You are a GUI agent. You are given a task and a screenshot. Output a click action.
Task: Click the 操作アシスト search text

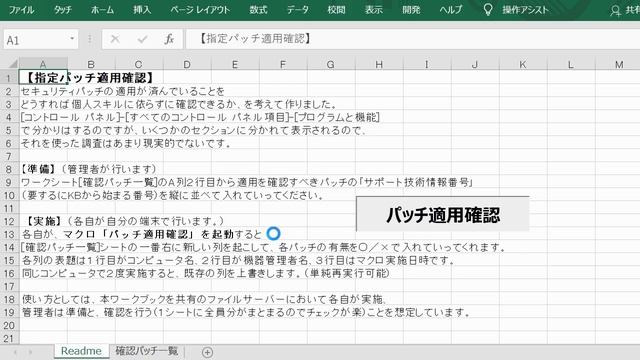(x=525, y=10)
